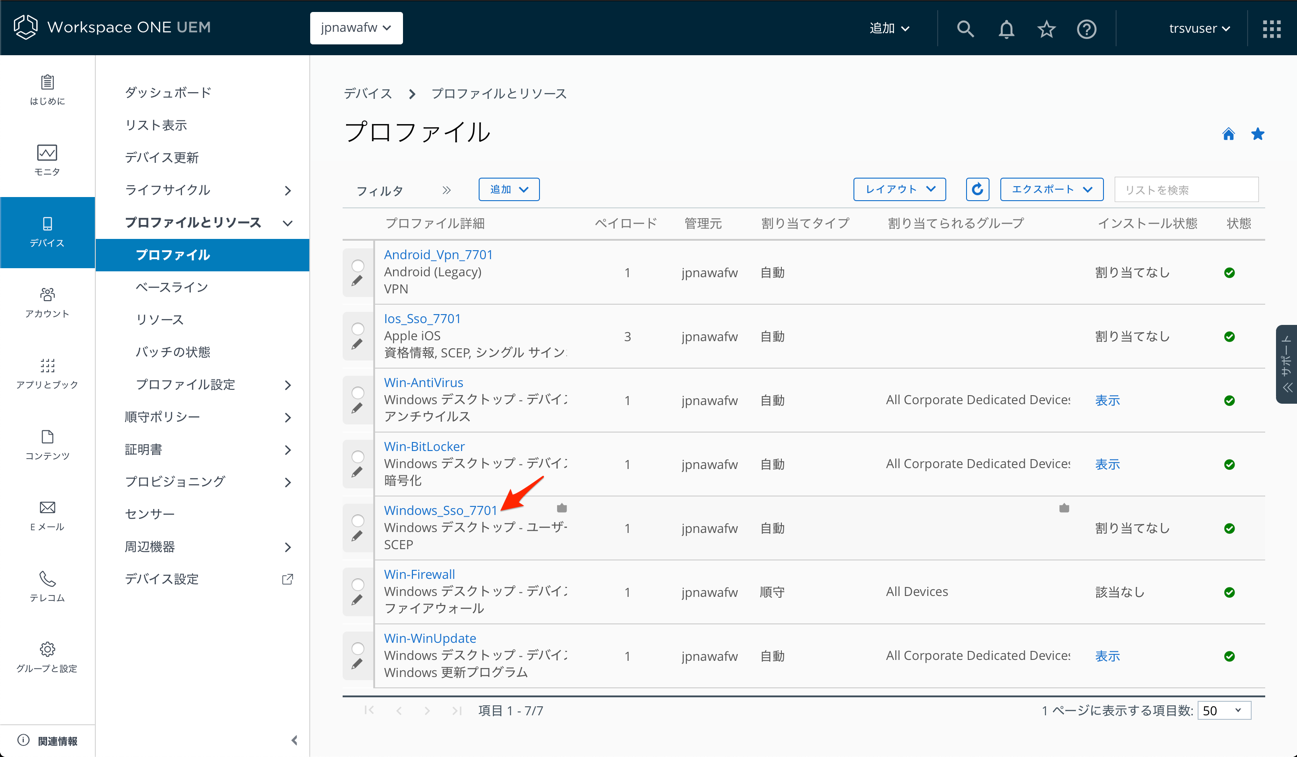Click デバイス breadcrumb link
The height and width of the screenshot is (757, 1297).
368,93
